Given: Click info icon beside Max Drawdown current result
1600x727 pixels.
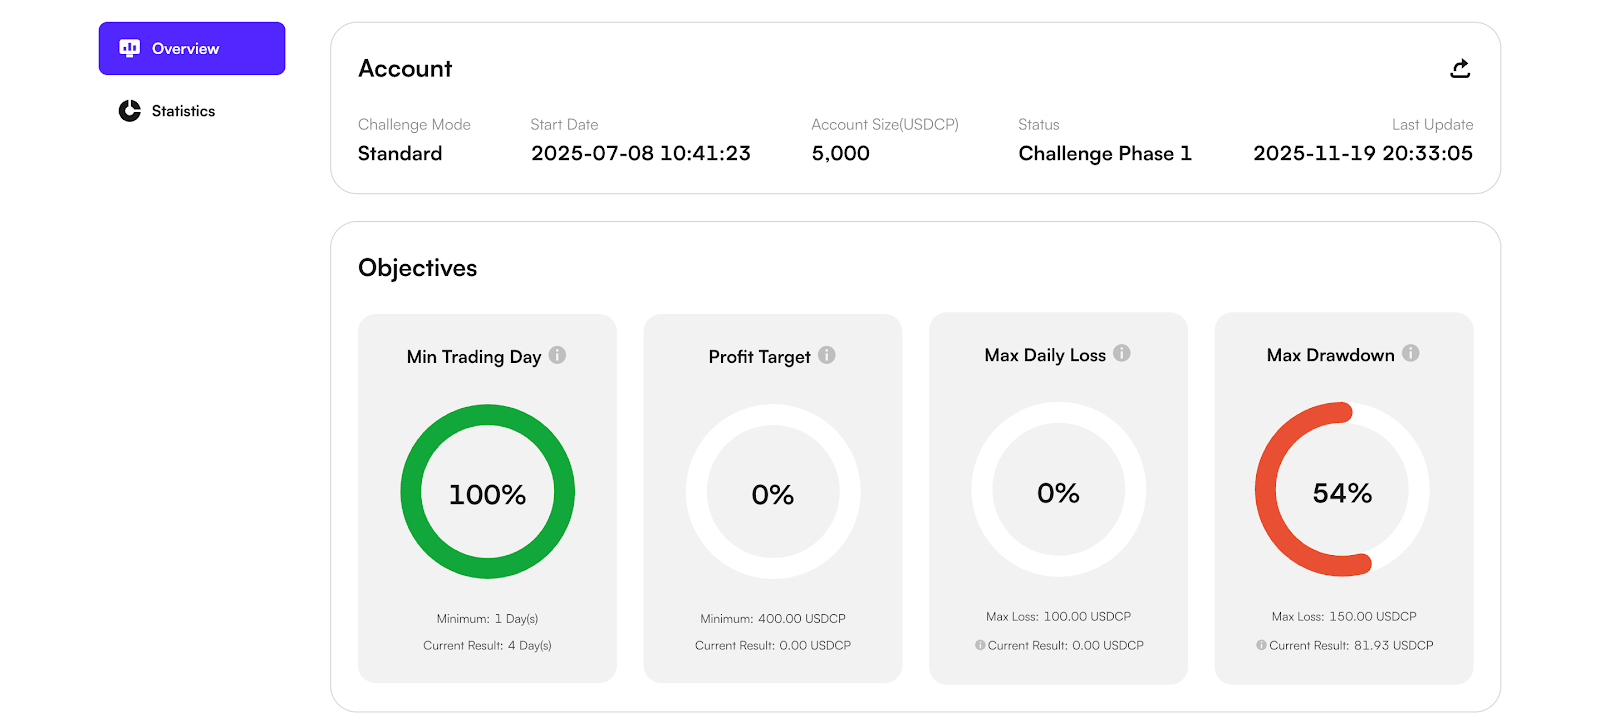Looking at the screenshot, I should (1262, 645).
